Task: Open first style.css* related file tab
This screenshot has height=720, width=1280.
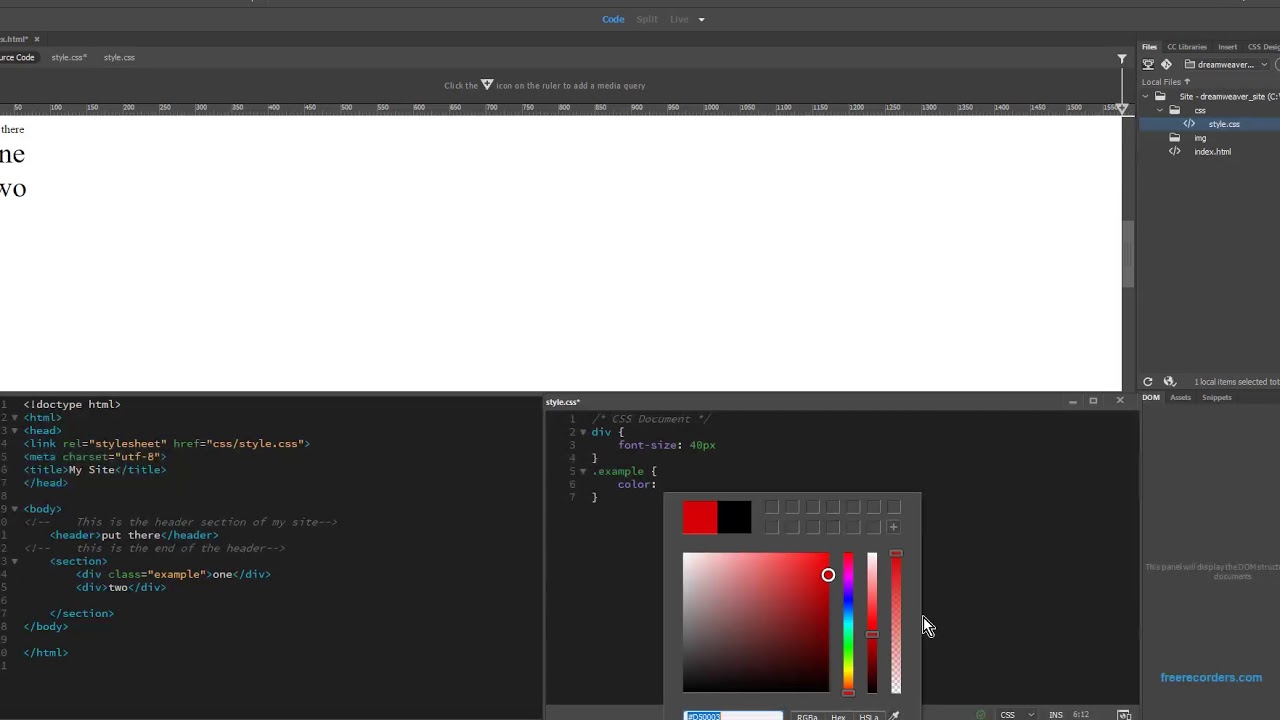Action: 69,57
